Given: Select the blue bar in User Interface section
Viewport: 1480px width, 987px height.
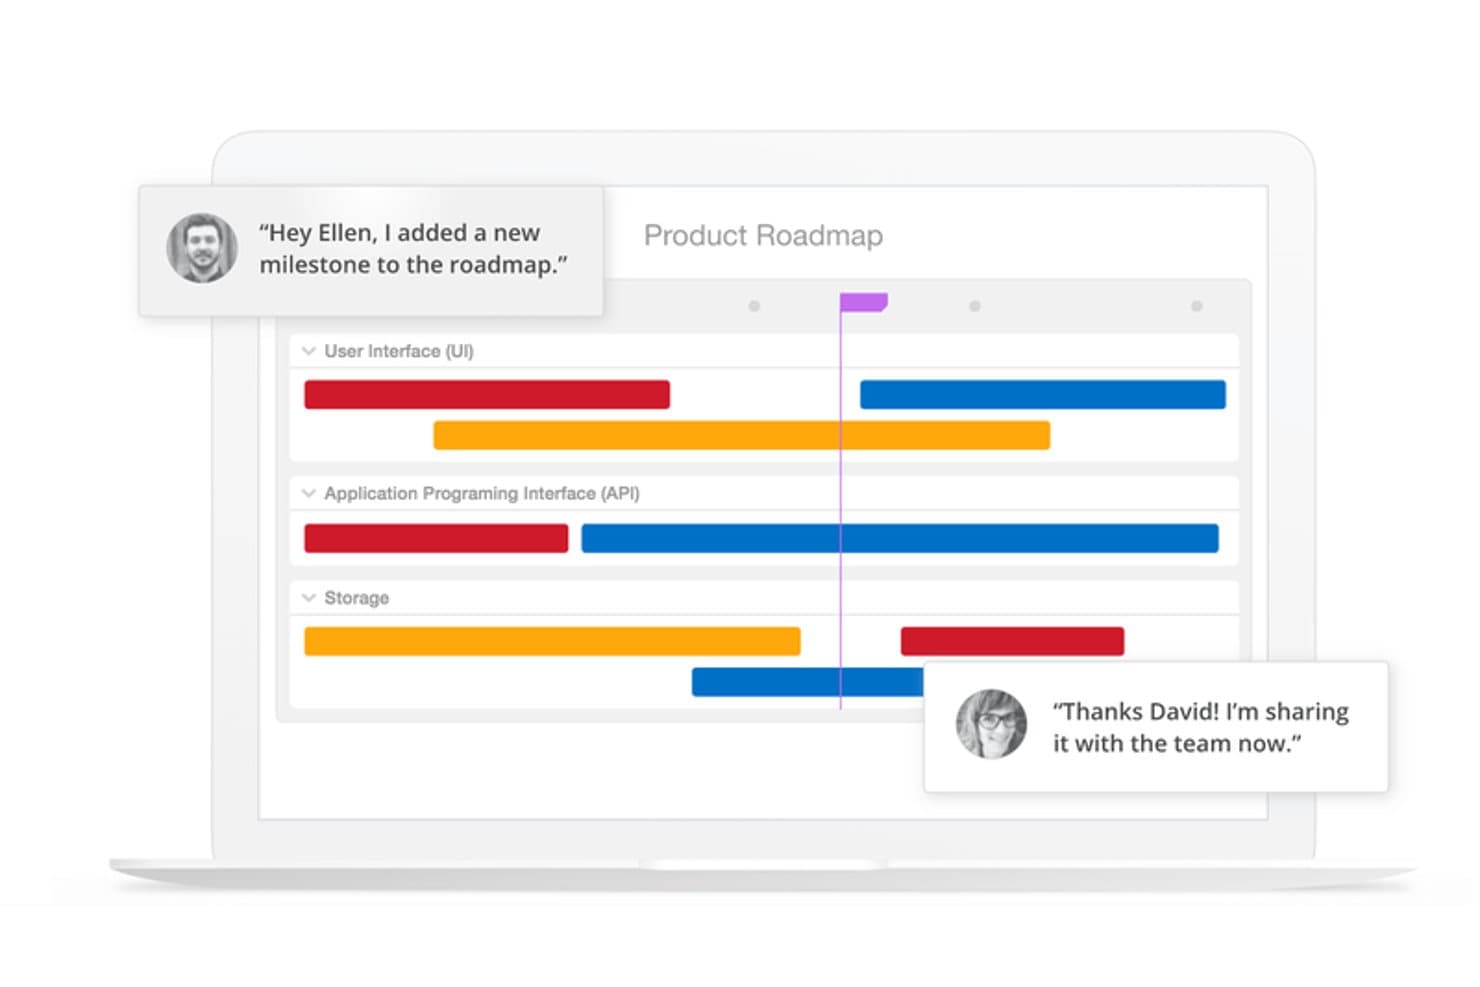Looking at the screenshot, I should pos(1043,394).
